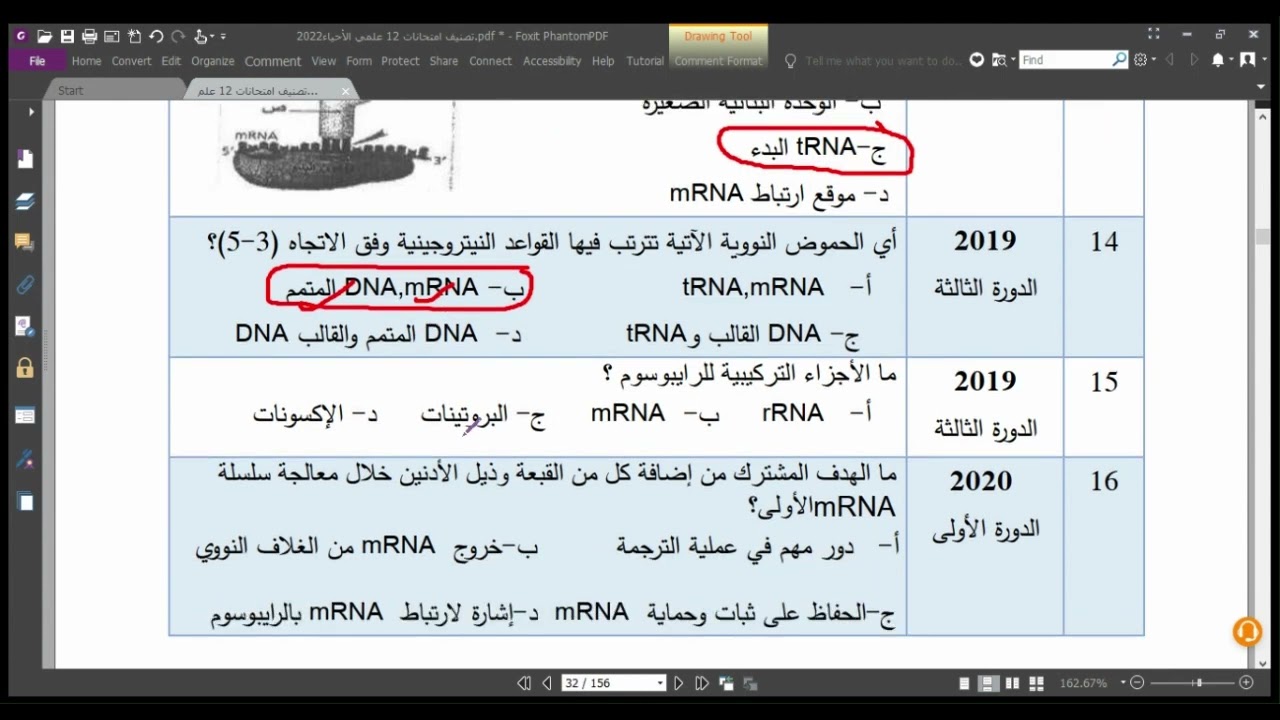Image resolution: width=1280 pixels, height=720 pixels.
Task: Click the zoom slider handle
Action: [1198, 683]
